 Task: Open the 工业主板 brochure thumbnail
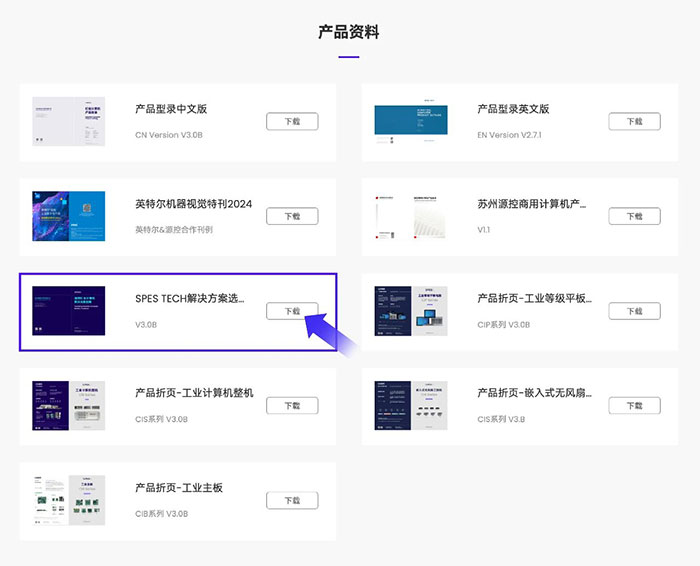pyautogui.click(x=69, y=500)
